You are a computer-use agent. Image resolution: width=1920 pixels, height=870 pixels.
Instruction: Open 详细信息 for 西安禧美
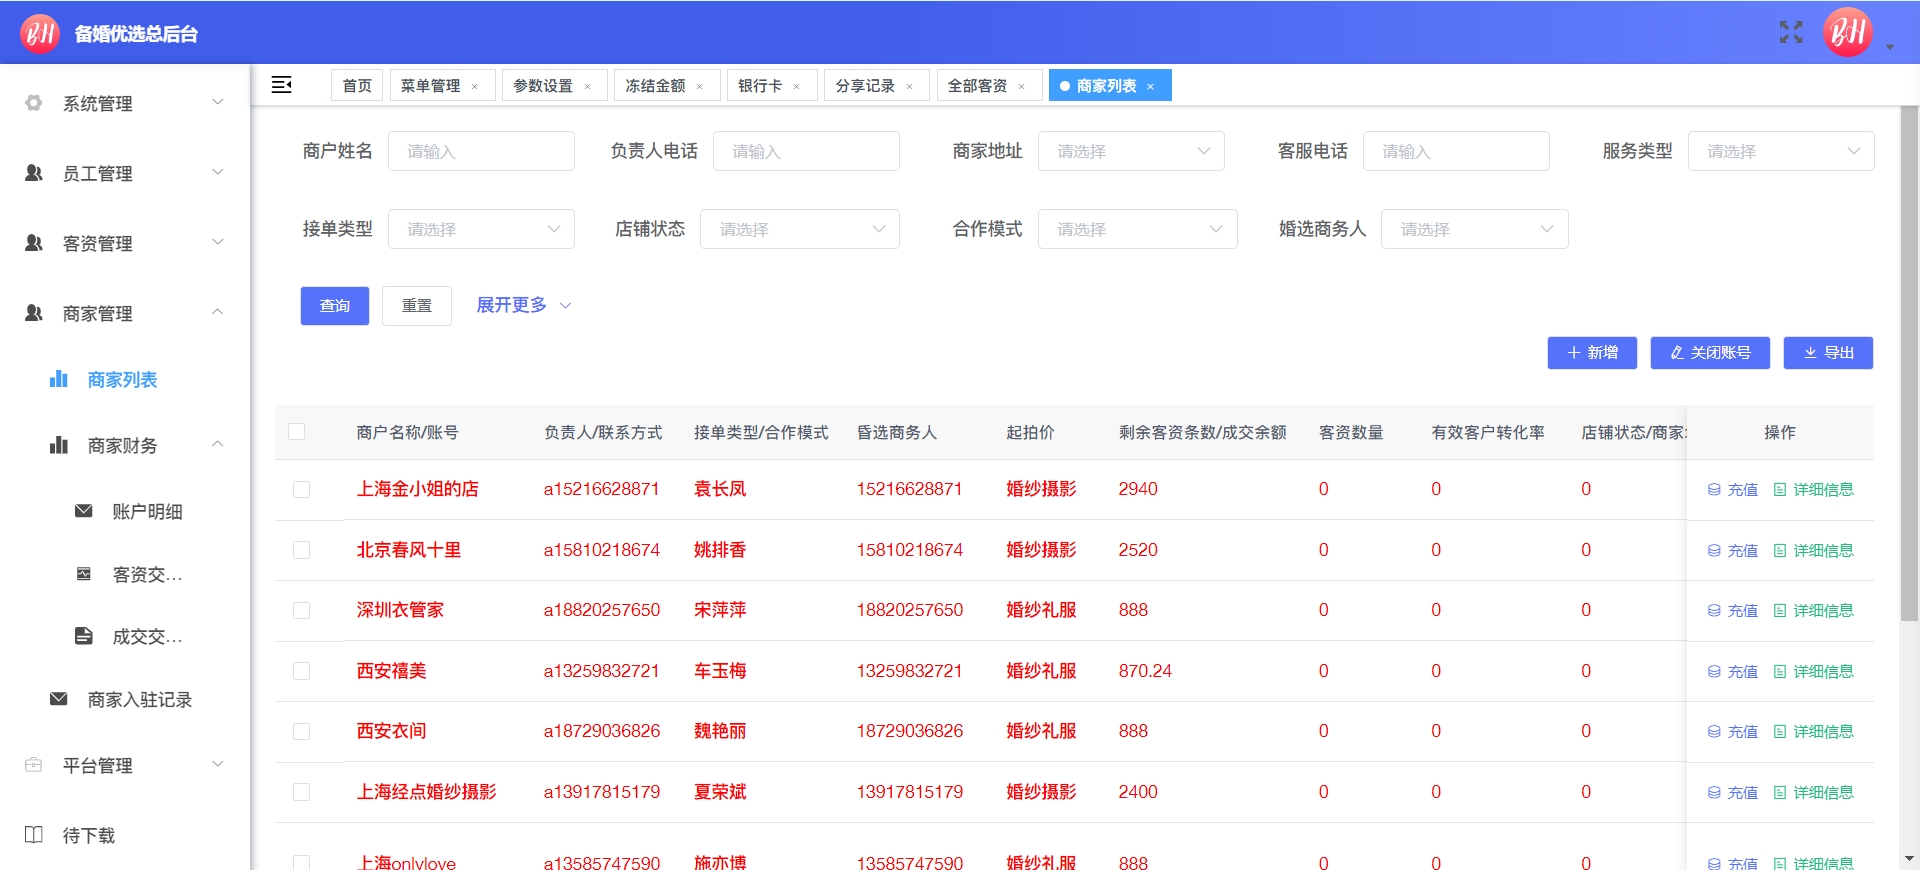(1813, 671)
